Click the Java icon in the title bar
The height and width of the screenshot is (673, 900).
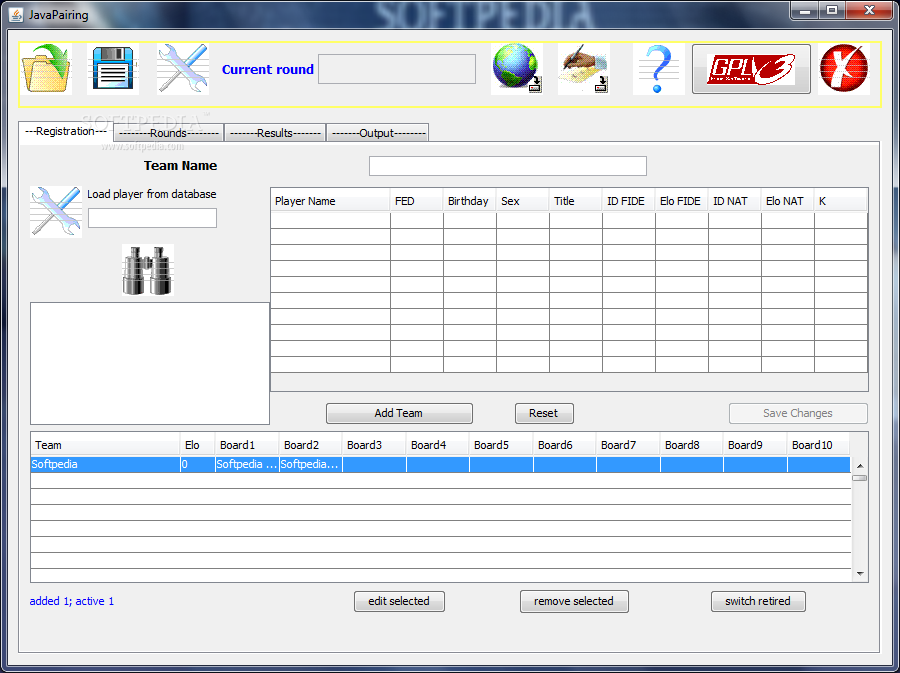(x=17, y=15)
